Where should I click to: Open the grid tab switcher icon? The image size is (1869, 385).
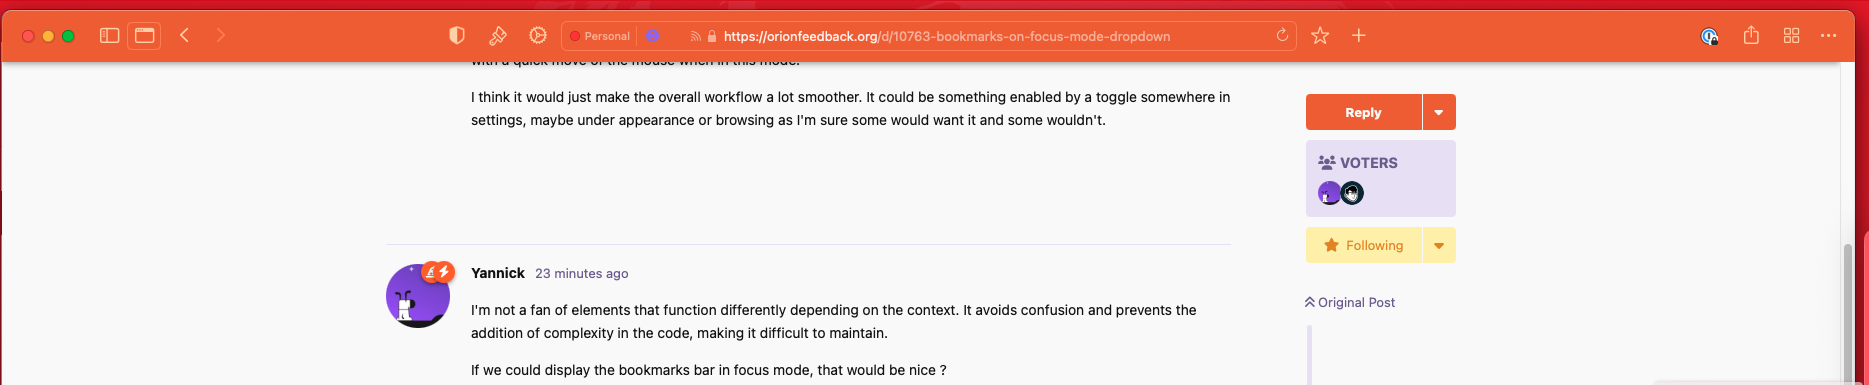click(1791, 36)
